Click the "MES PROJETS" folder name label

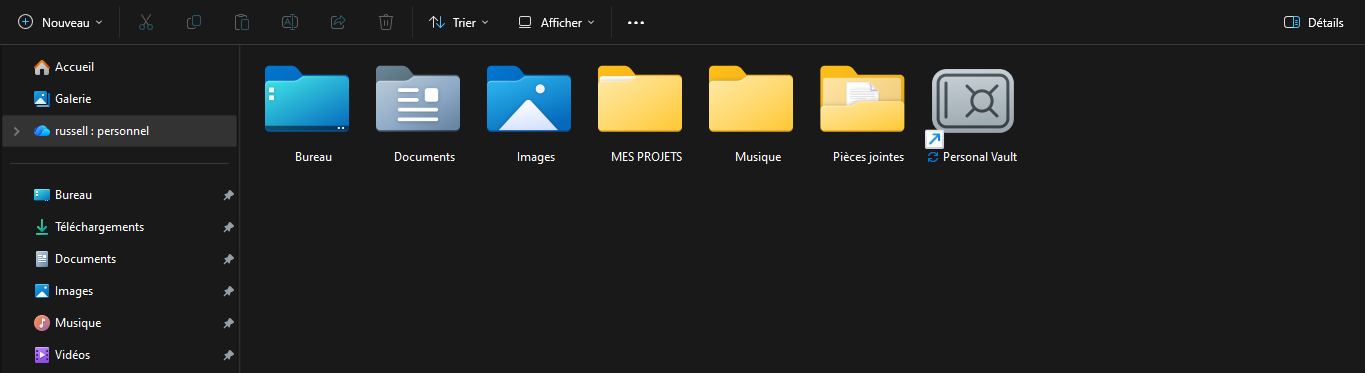tap(646, 157)
